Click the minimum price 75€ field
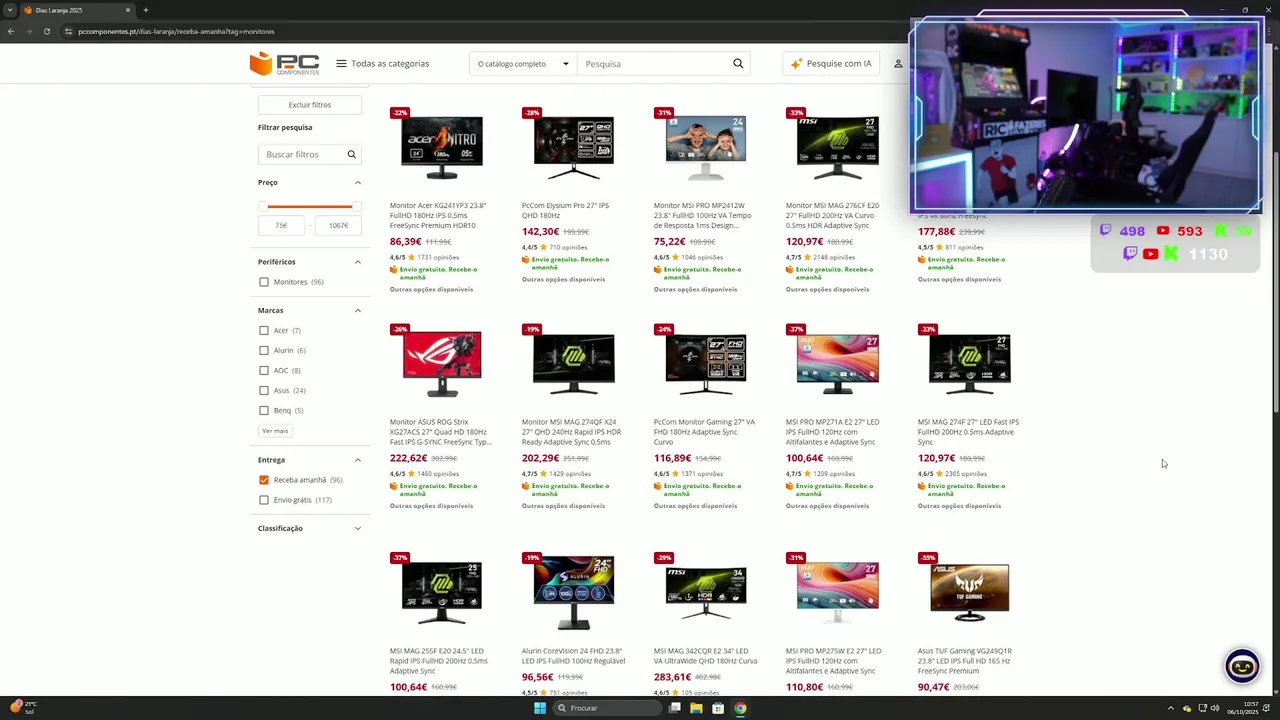Screen dimensions: 1280x720 pos(282,226)
